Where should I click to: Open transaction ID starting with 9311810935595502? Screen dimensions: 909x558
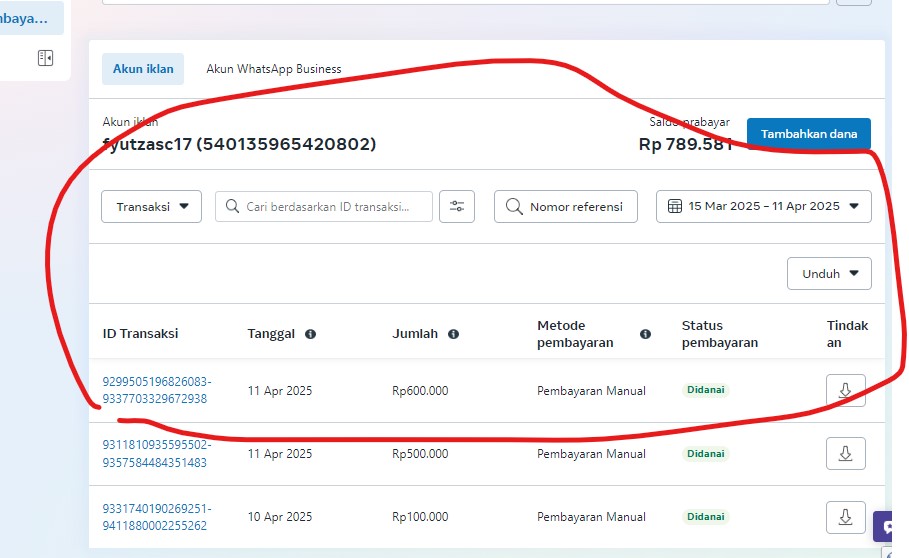click(156, 453)
